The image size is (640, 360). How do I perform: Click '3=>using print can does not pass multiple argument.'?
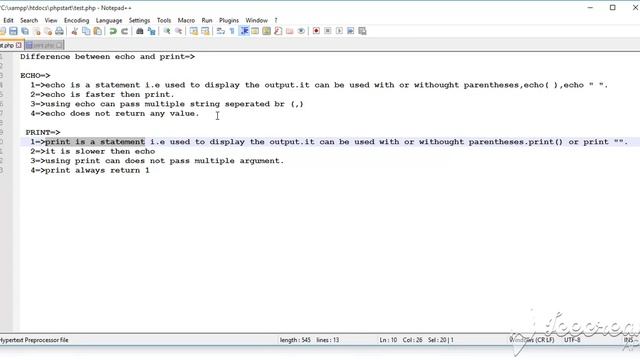point(157,161)
